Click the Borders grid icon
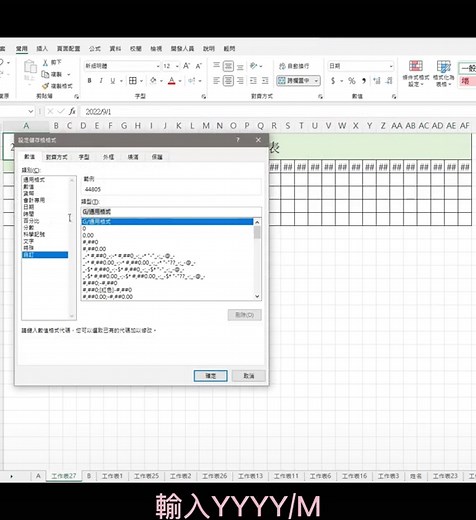The width and height of the screenshot is (476, 520). [133, 81]
